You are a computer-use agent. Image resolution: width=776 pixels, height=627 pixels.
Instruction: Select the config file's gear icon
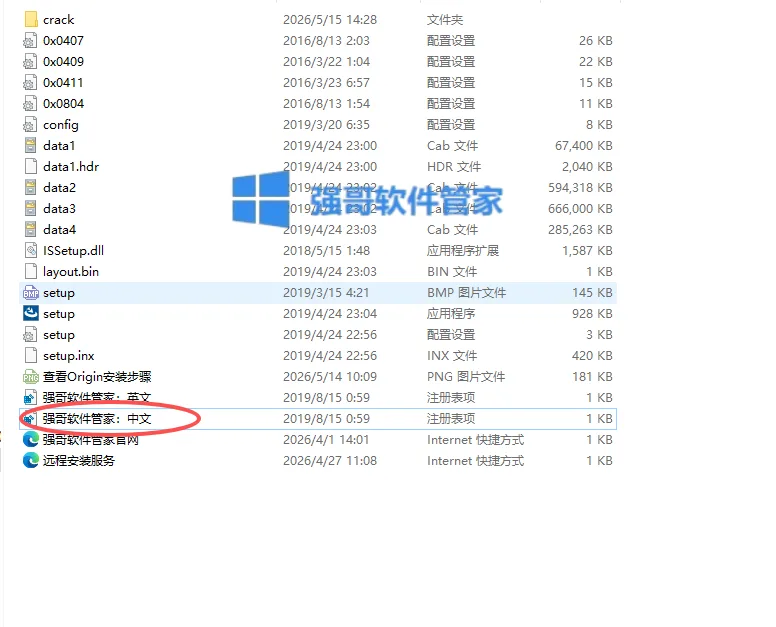coord(31,125)
